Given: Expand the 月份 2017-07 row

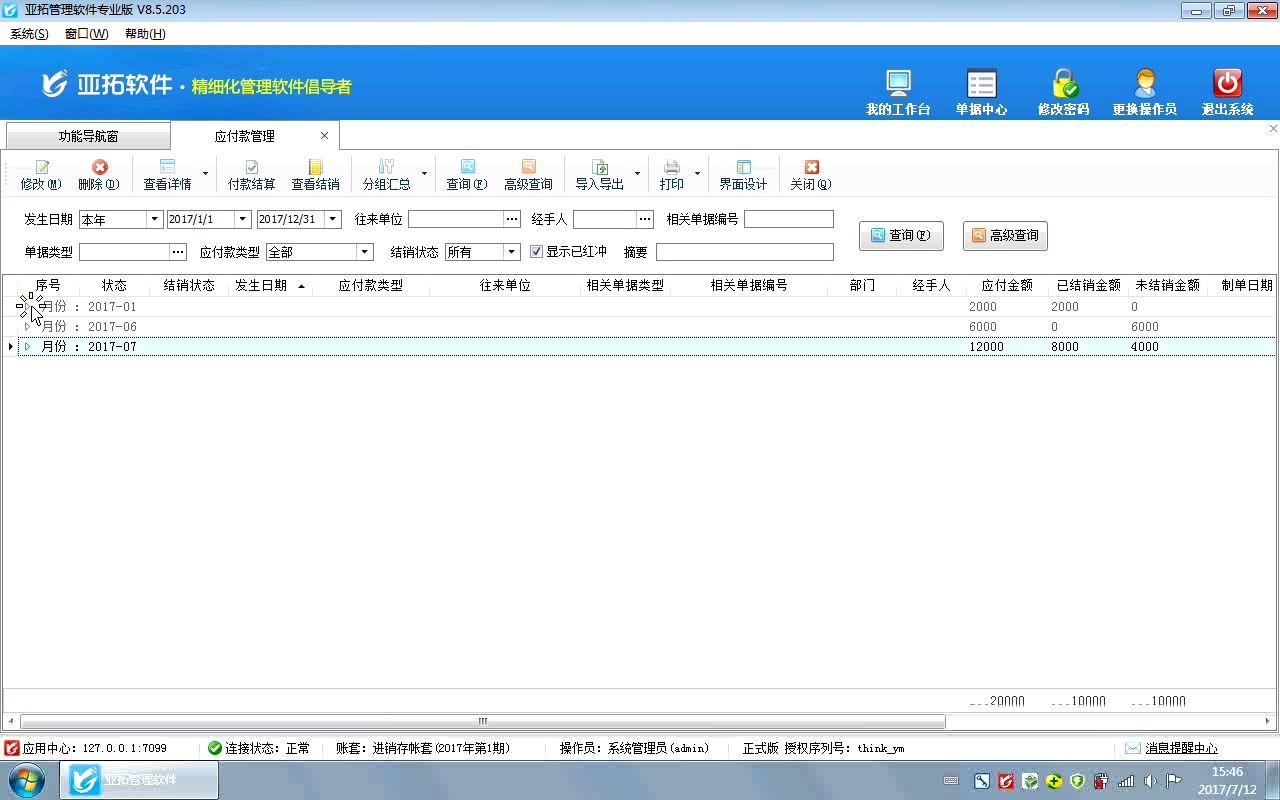Looking at the screenshot, I should [27, 346].
